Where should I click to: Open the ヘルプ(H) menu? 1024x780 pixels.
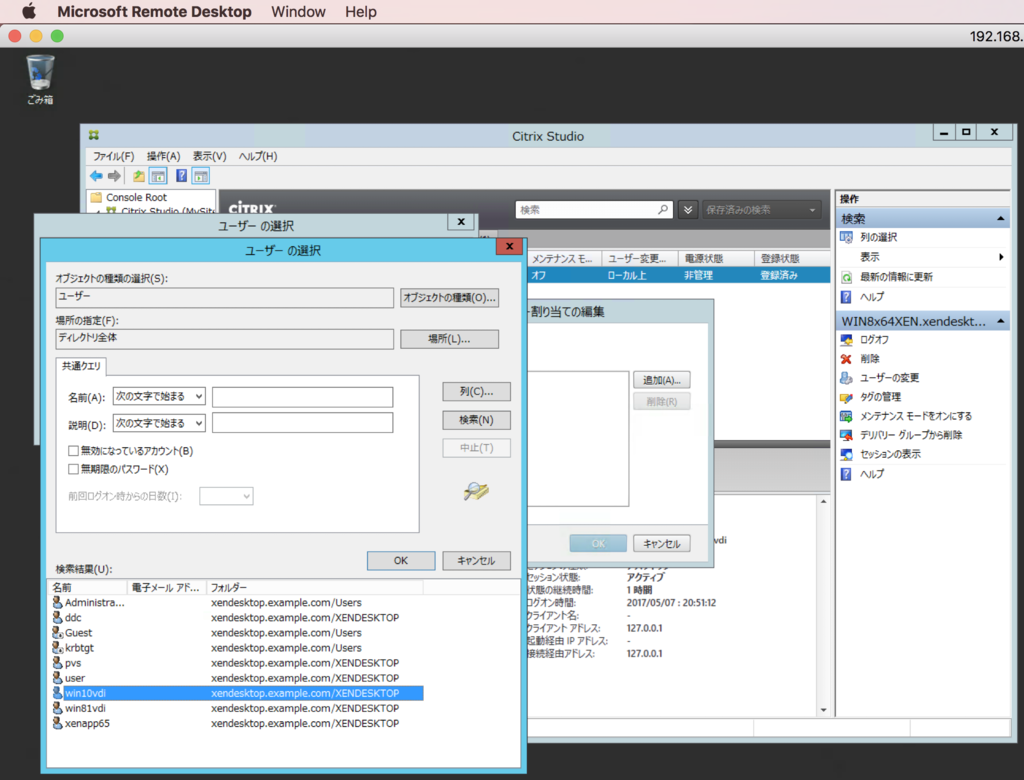(x=258, y=156)
